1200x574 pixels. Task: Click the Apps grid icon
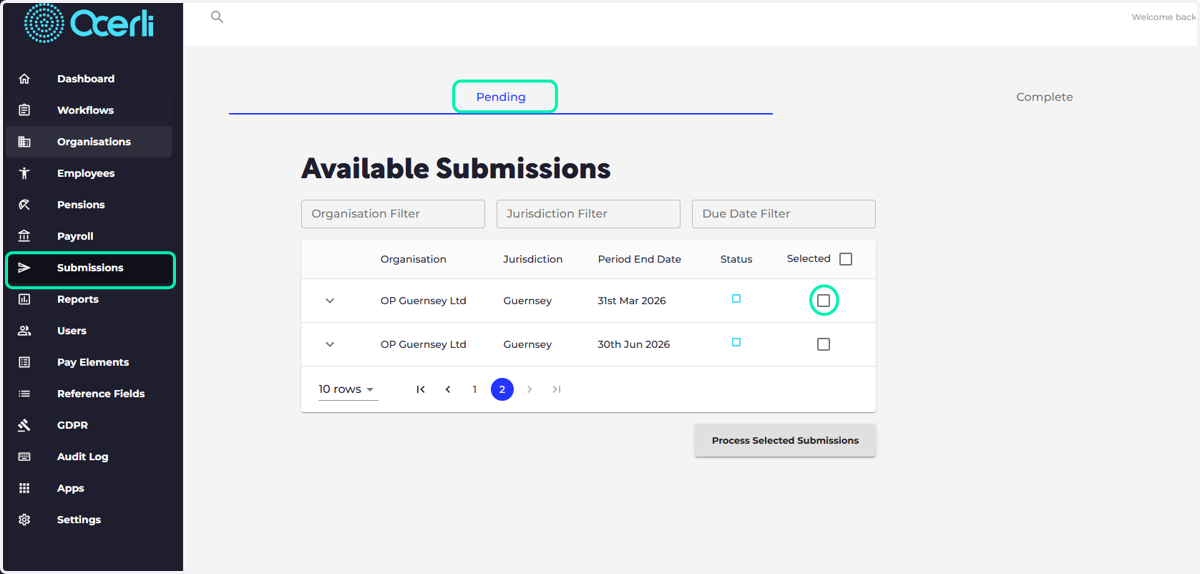click(x=25, y=488)
